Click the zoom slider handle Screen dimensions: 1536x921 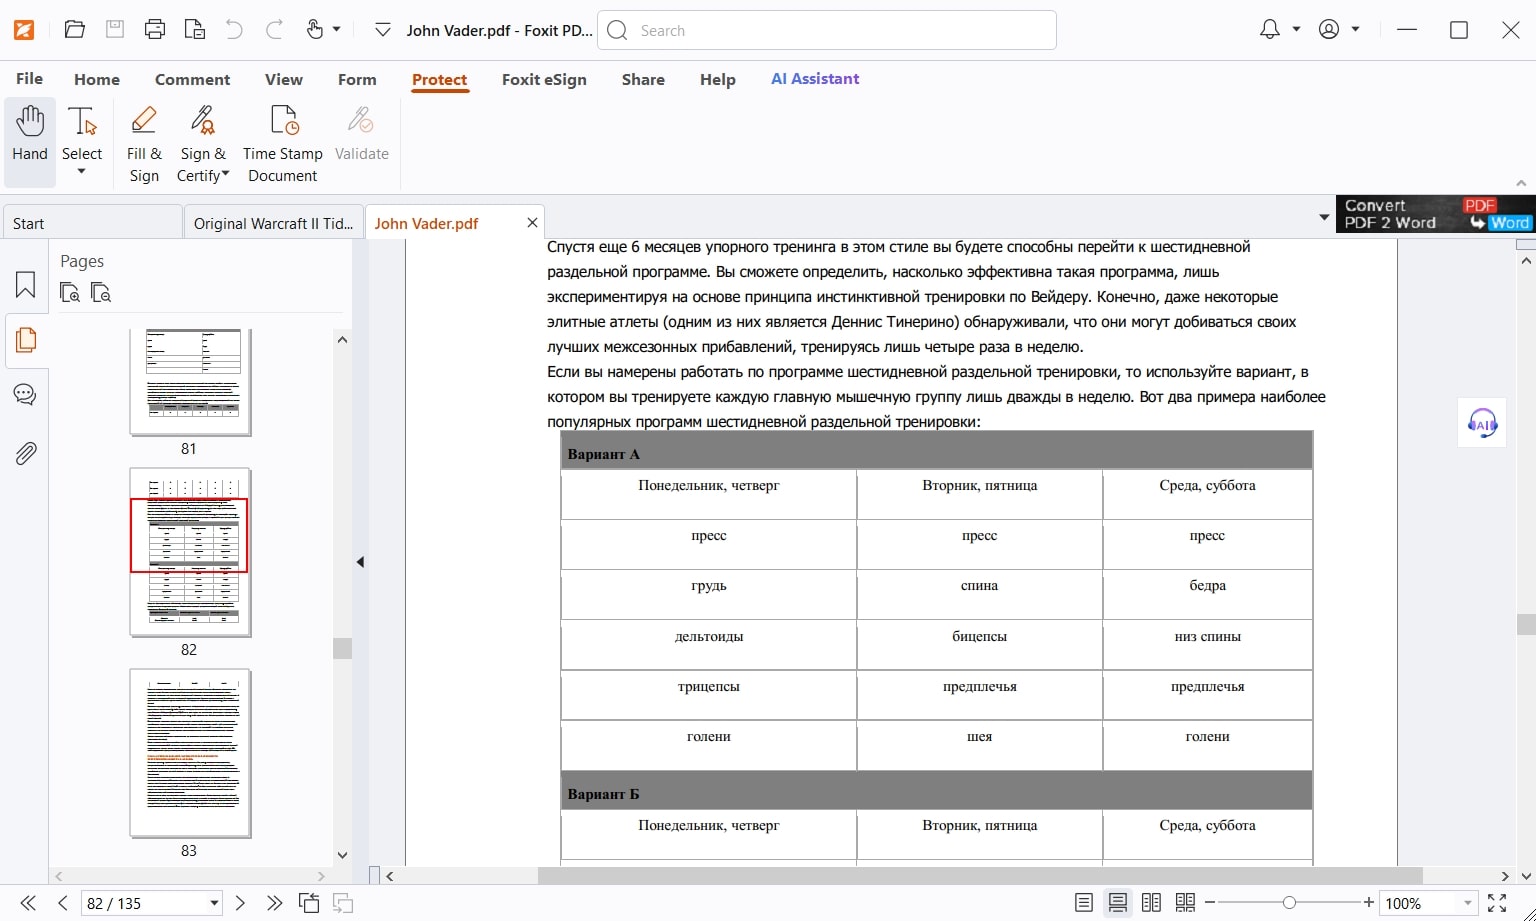point(1289,903)
